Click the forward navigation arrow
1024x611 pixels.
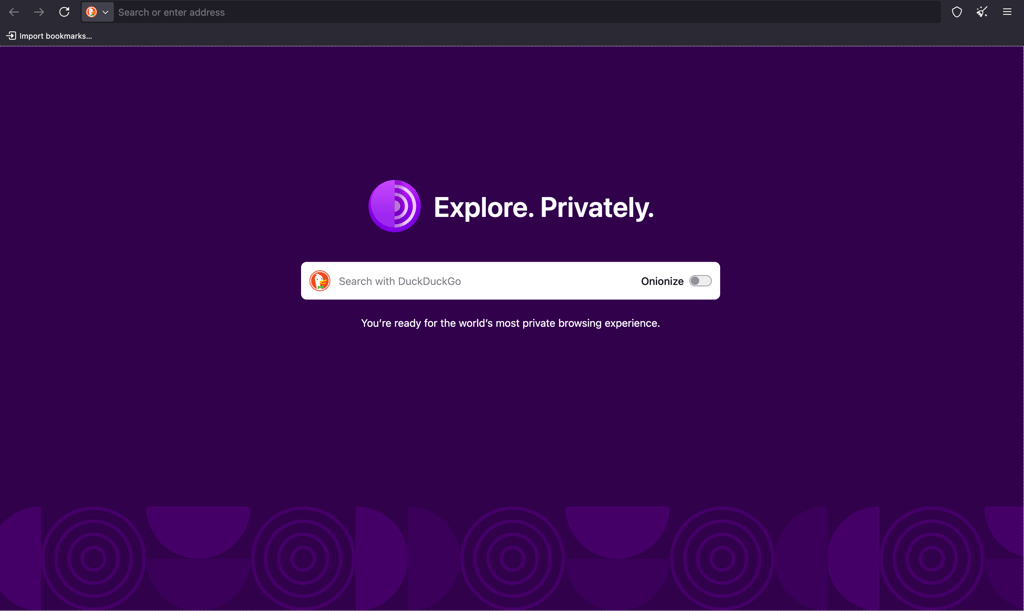coord(39,12)
